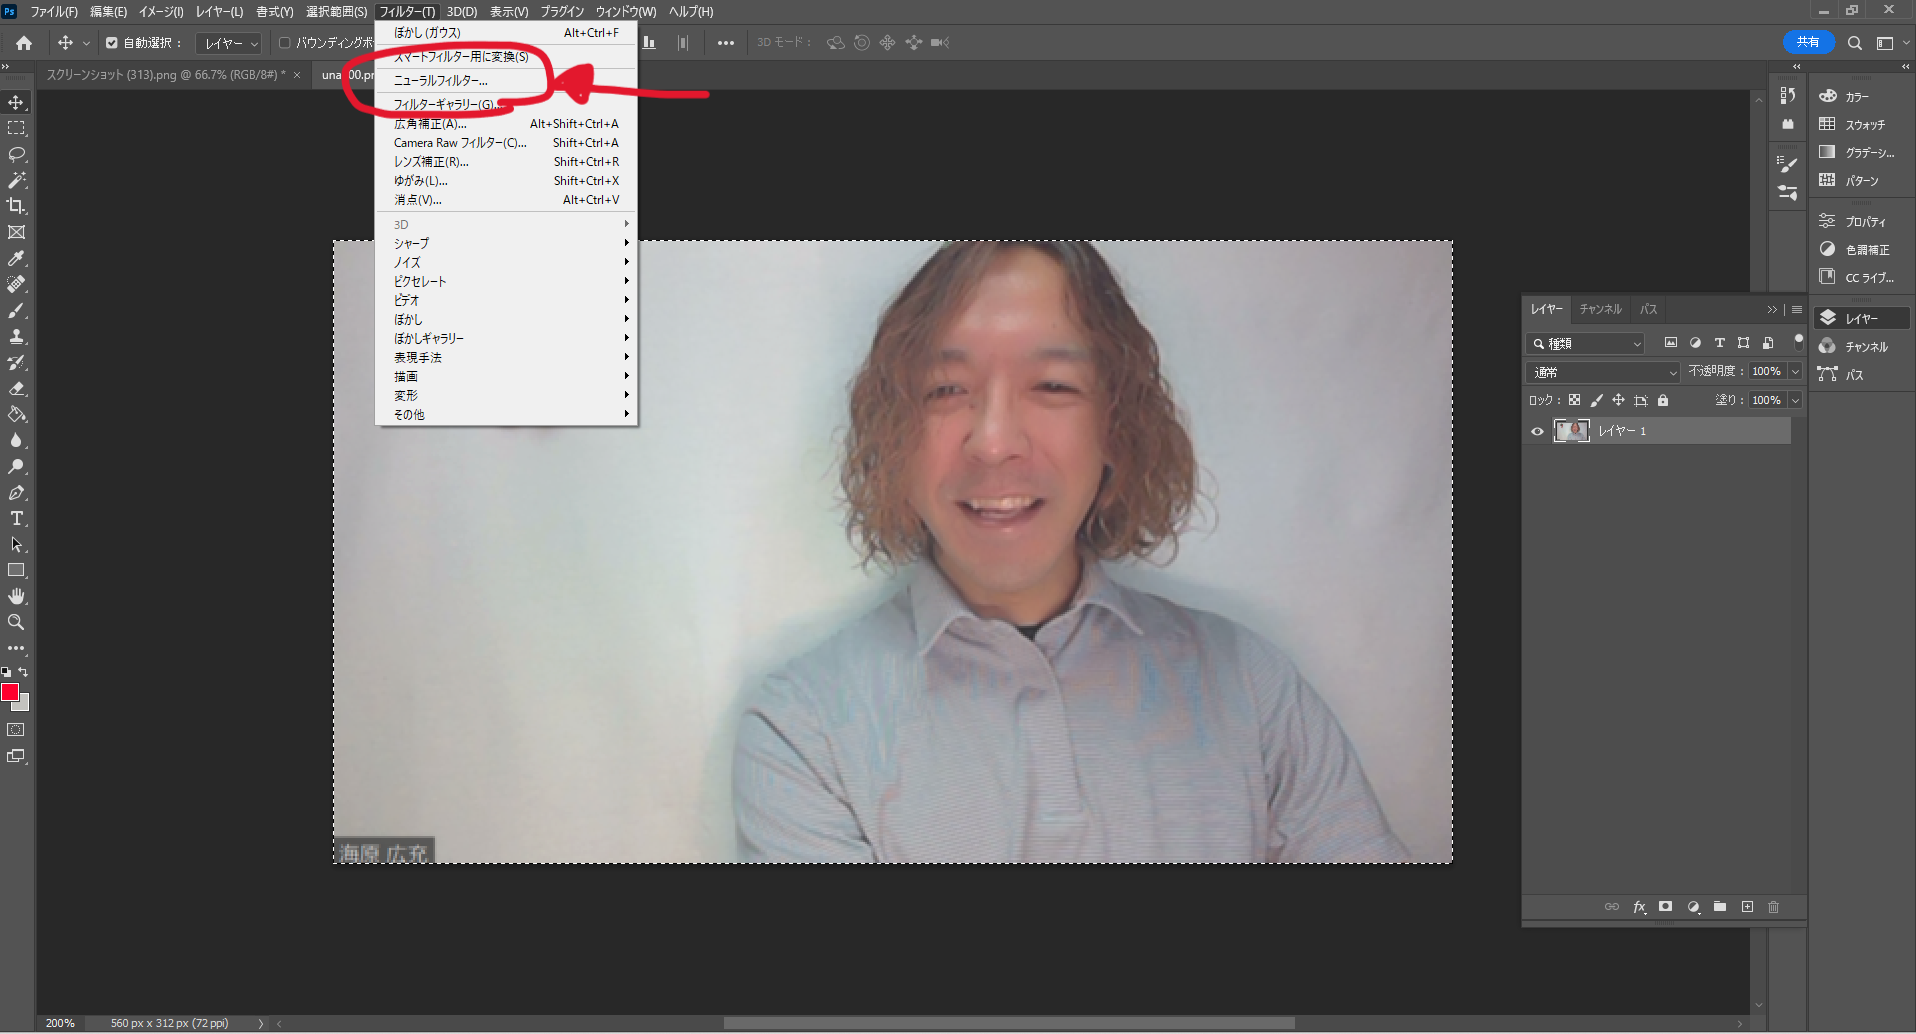Open the 通常 blend mode dropdown
The width and height of the screenshot is (1916, 1034).
[1604, 372]
